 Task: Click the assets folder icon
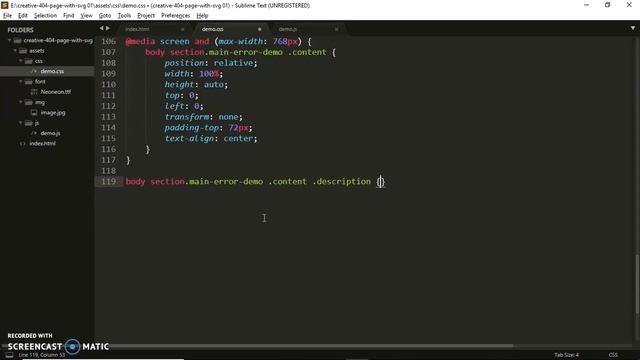coord(23,51)
